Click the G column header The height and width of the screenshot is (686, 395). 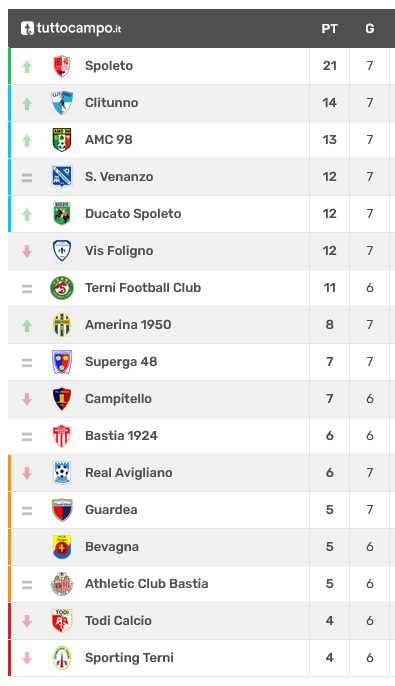pos(370,29)
